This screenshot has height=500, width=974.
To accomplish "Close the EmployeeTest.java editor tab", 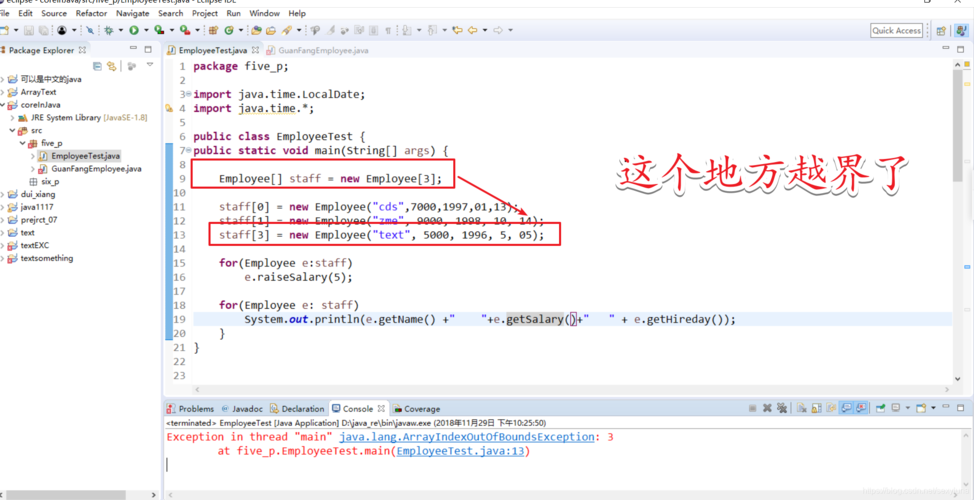I will click(255, 50).
